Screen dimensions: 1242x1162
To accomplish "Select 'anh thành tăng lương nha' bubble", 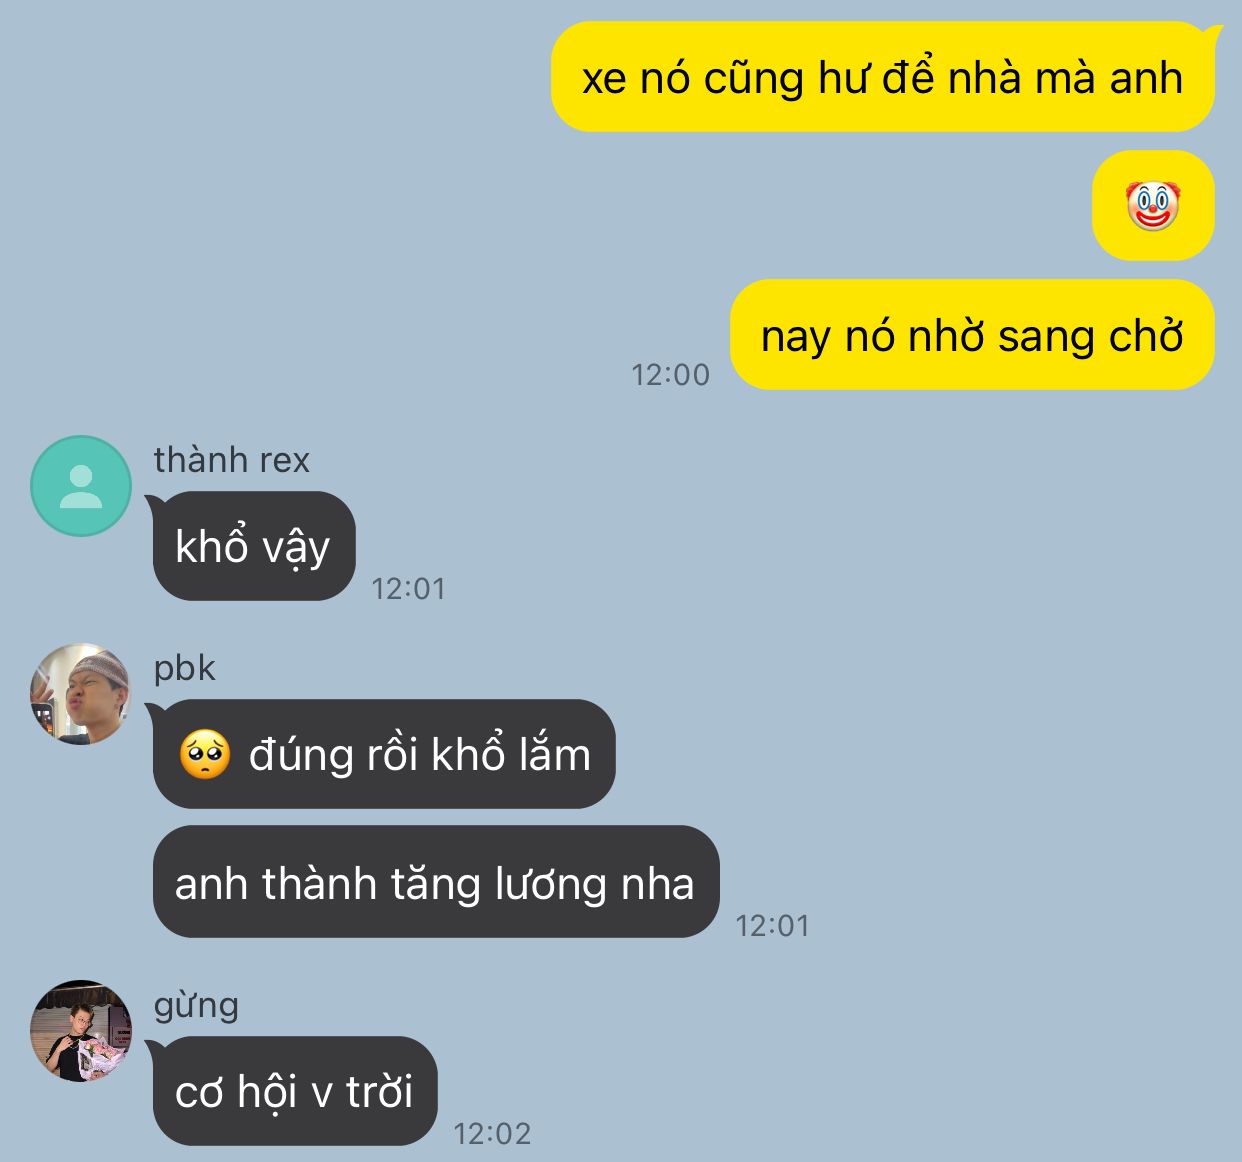I will coord(436,882).
